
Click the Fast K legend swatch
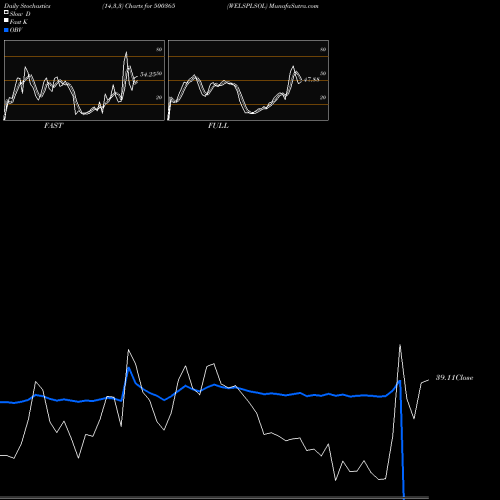(x=6, y=21)
